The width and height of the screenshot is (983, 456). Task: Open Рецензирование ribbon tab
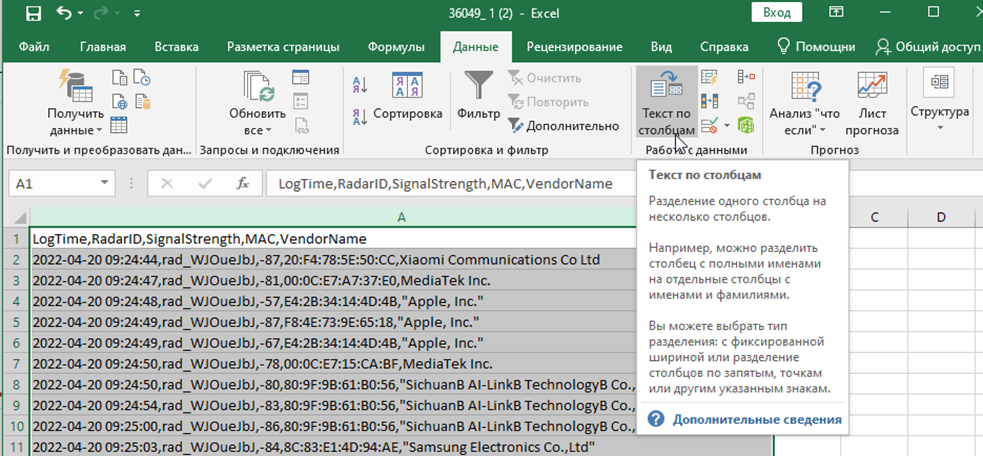(x=574, y=47)
